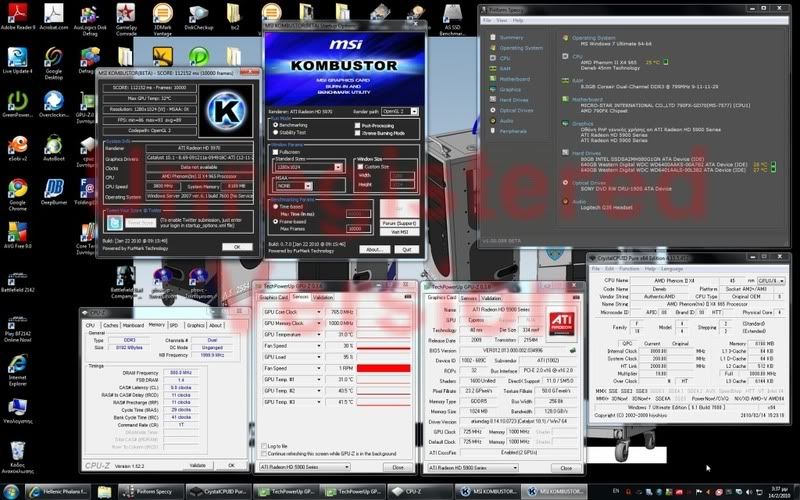Open GPU Load sensor dropdown arrow

click(319, 357)
